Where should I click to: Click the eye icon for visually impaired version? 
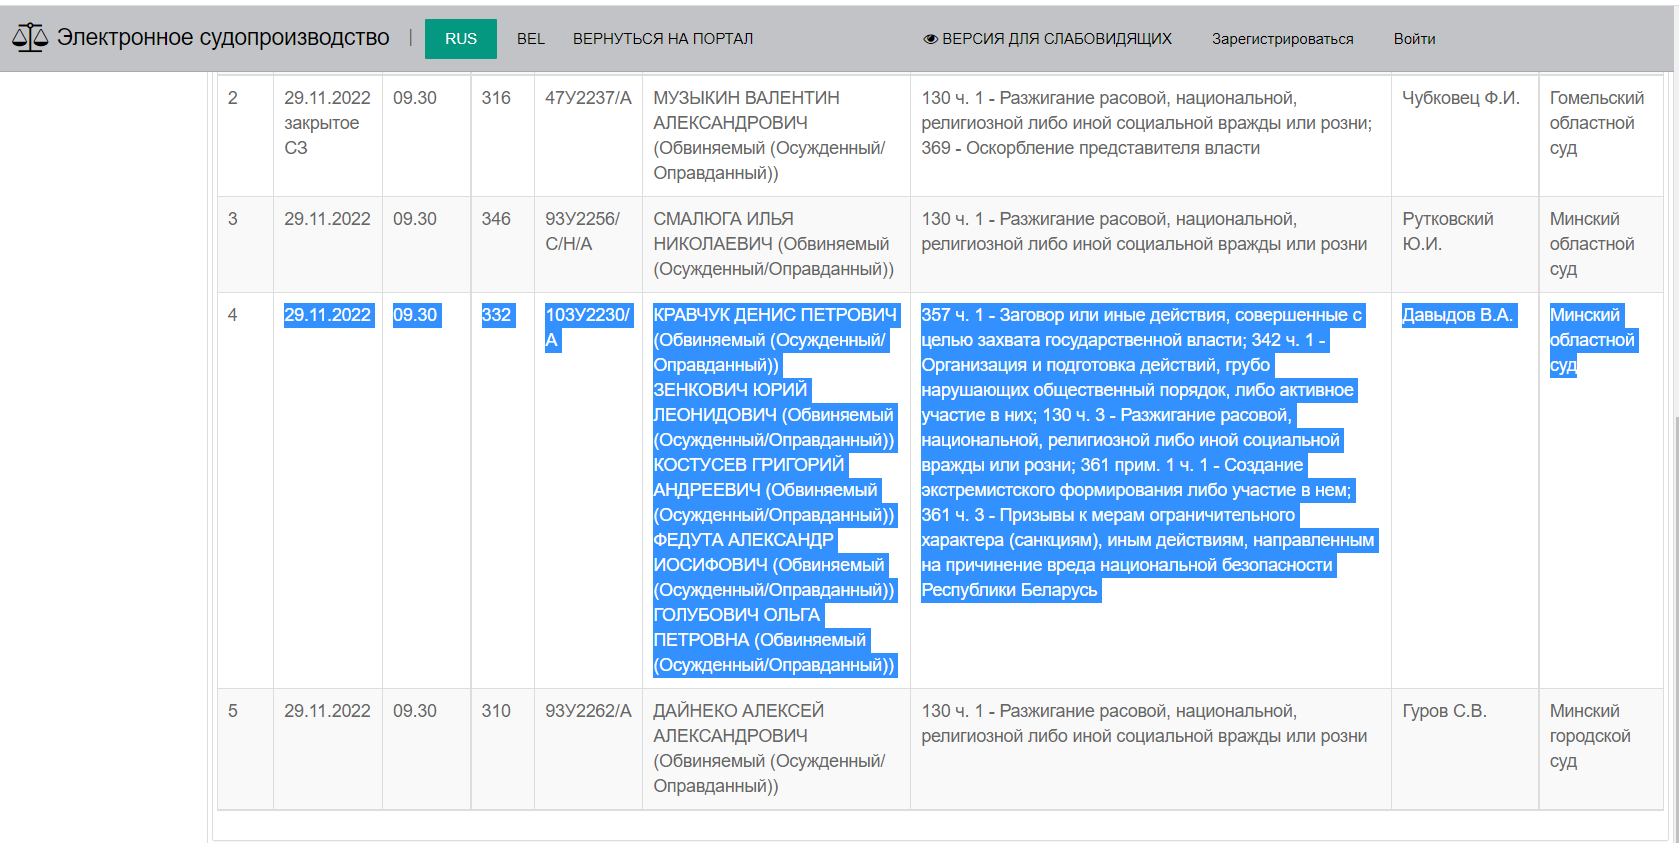(930, 39)
